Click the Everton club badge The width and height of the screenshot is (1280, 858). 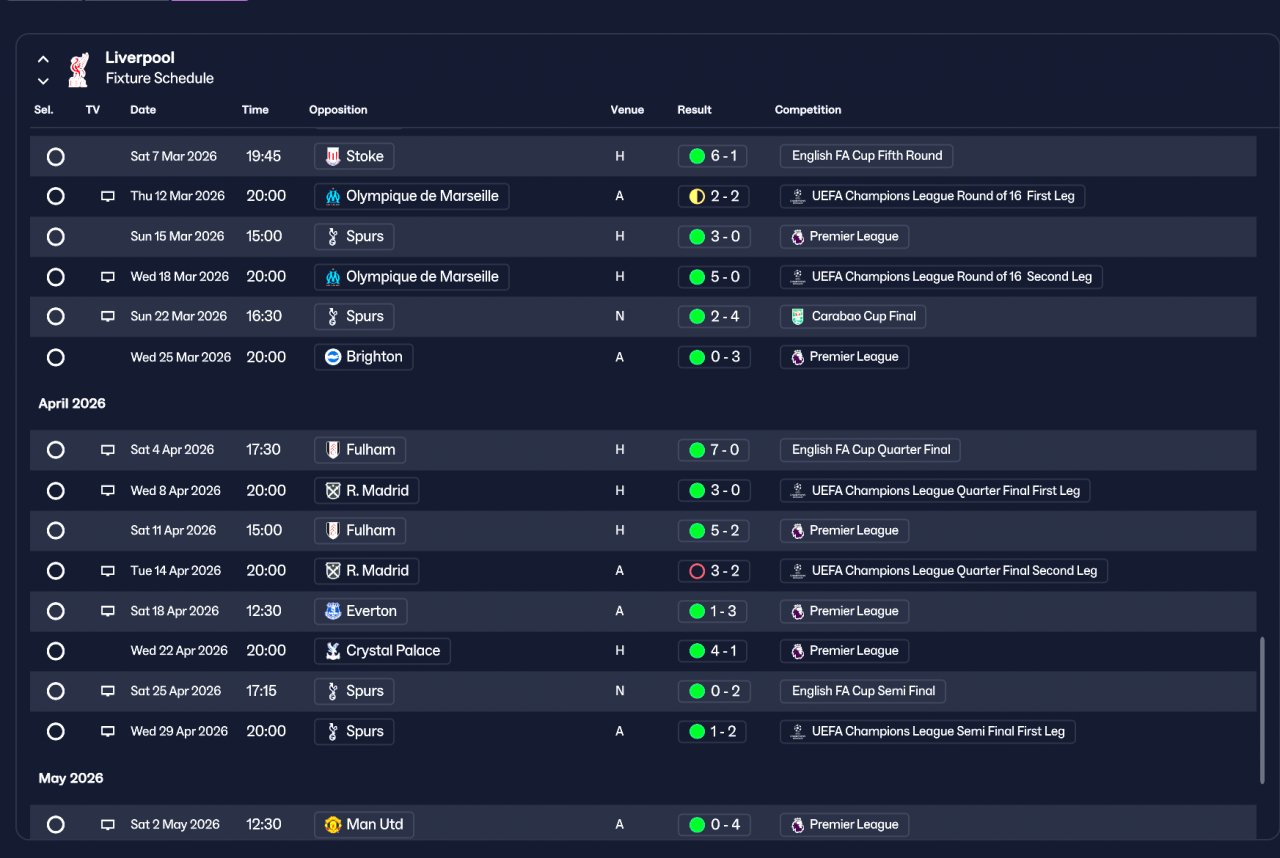pyautogui.click(x=333, y=611)
